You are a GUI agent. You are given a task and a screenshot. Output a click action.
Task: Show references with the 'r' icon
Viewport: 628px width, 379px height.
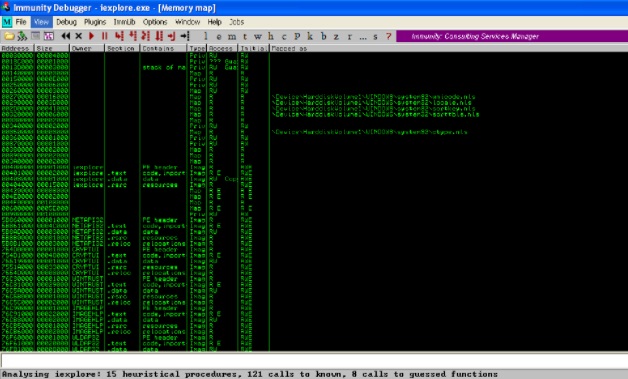coord(350,36)
